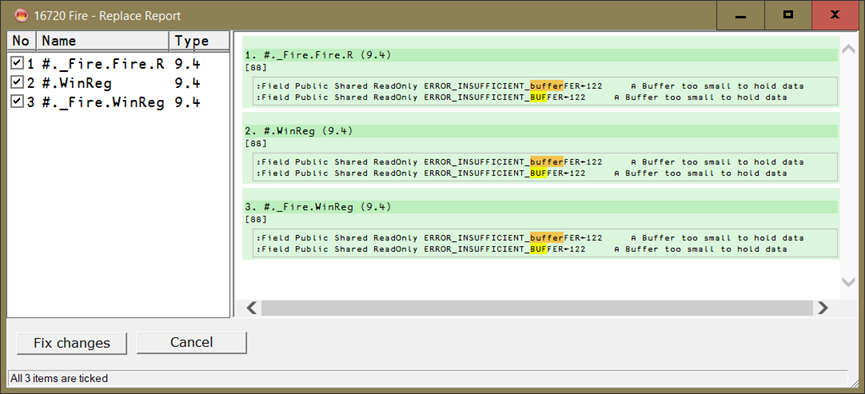Untick checkbox for item 3 #._Fire.WinReg
This screenshot has width=865, height=394.
tap(17, 102)
